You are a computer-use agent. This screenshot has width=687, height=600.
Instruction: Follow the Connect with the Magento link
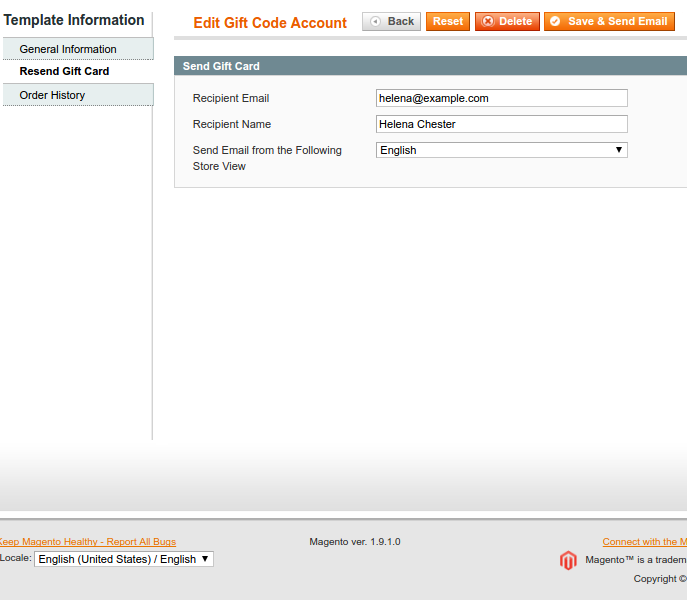pos(644,542)
